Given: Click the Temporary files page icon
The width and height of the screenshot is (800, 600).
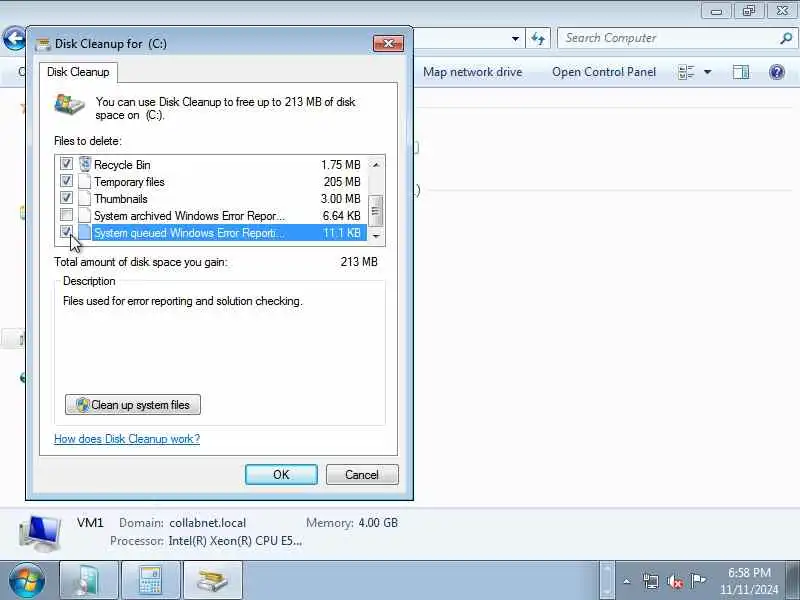Looking at the screenshot, I should pyautogui.click(x=85, y=182).
